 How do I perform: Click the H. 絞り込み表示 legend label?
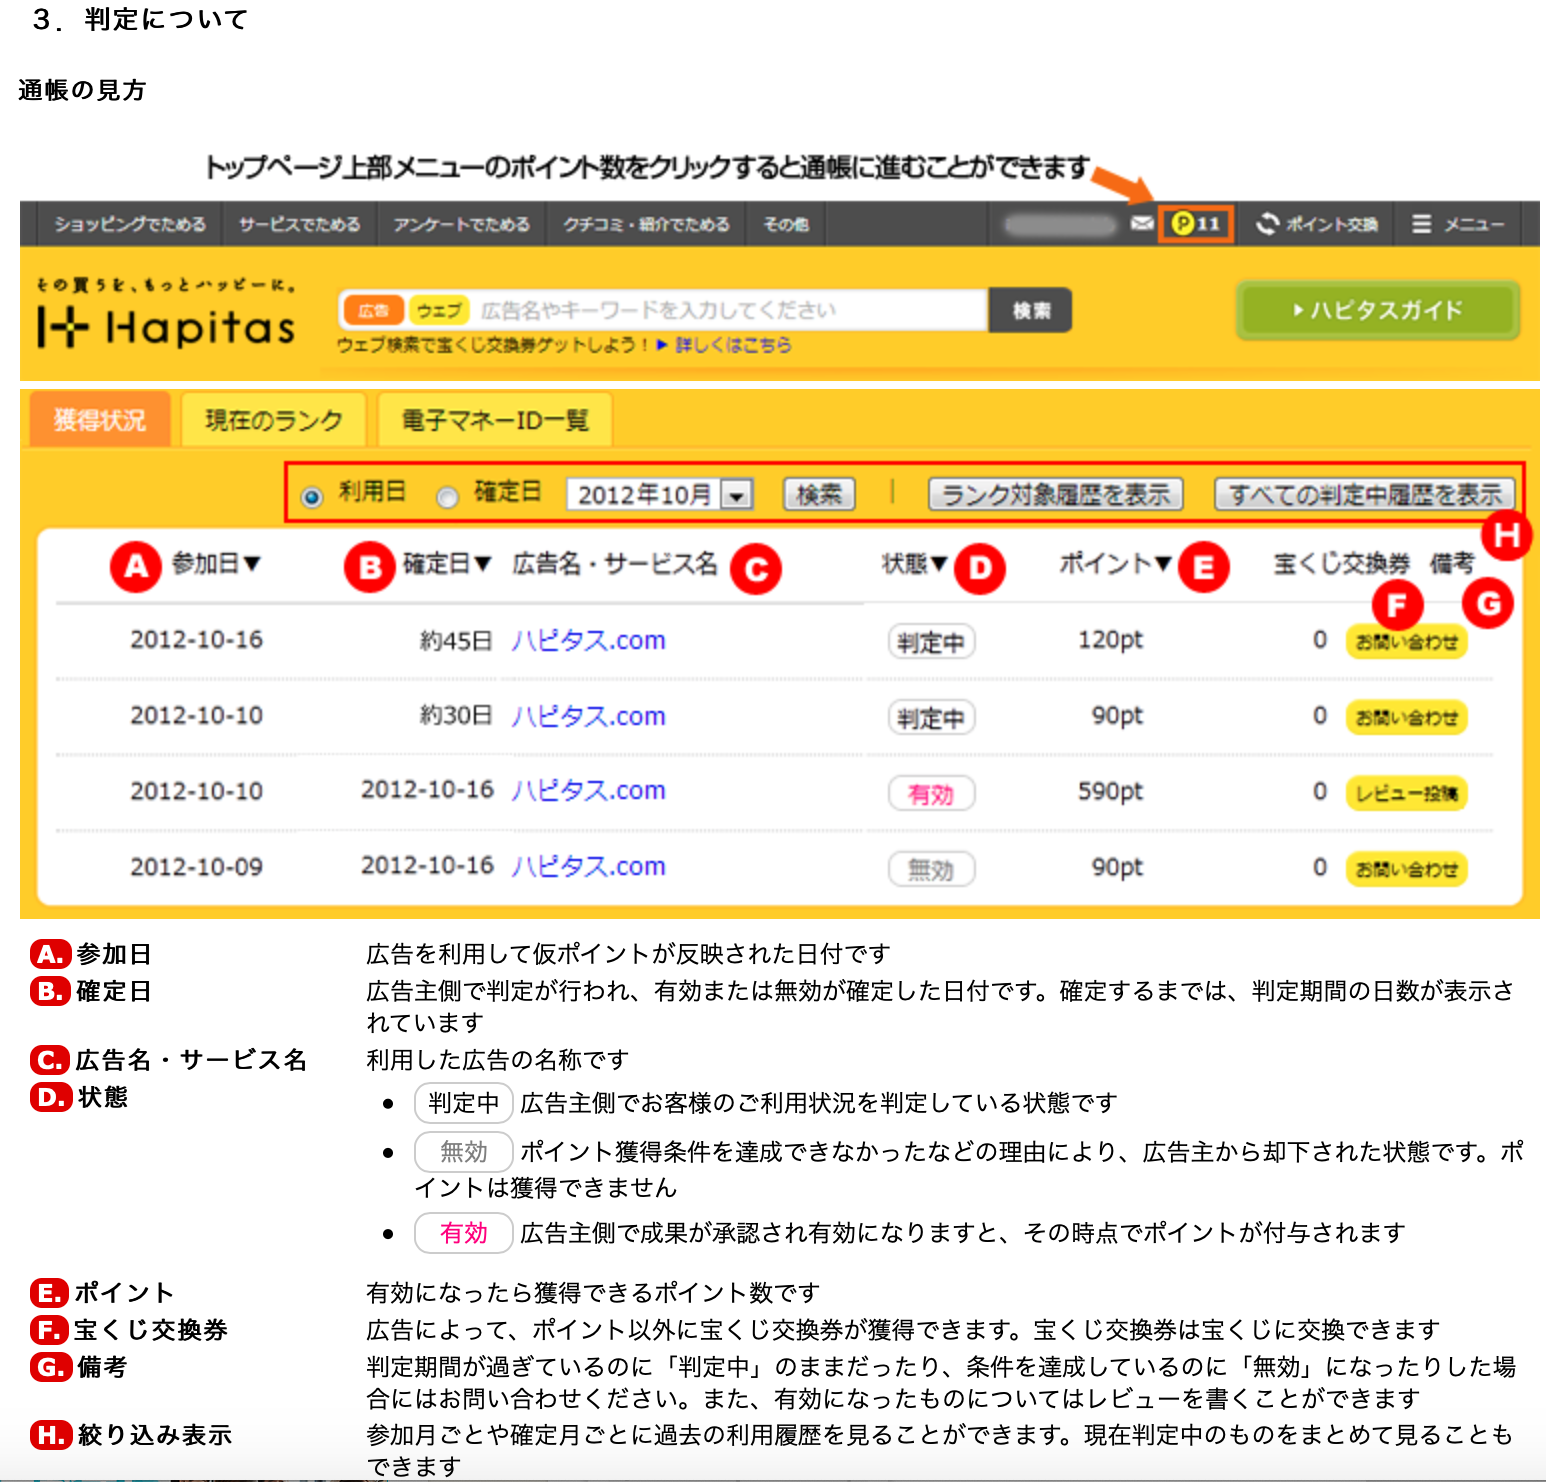coord(132,1435)
